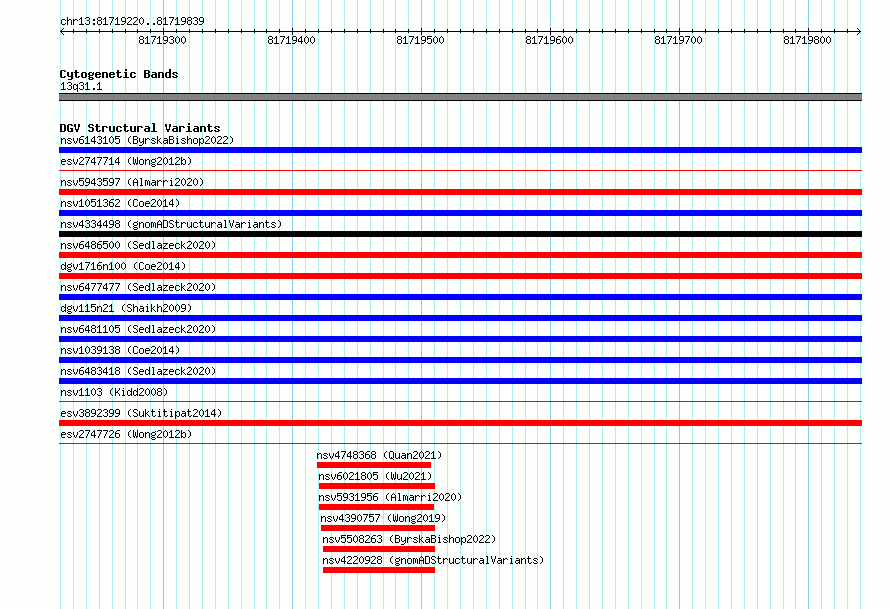Click the chr13:81719220..81719839 coordinate text

(x=132, y=22)
